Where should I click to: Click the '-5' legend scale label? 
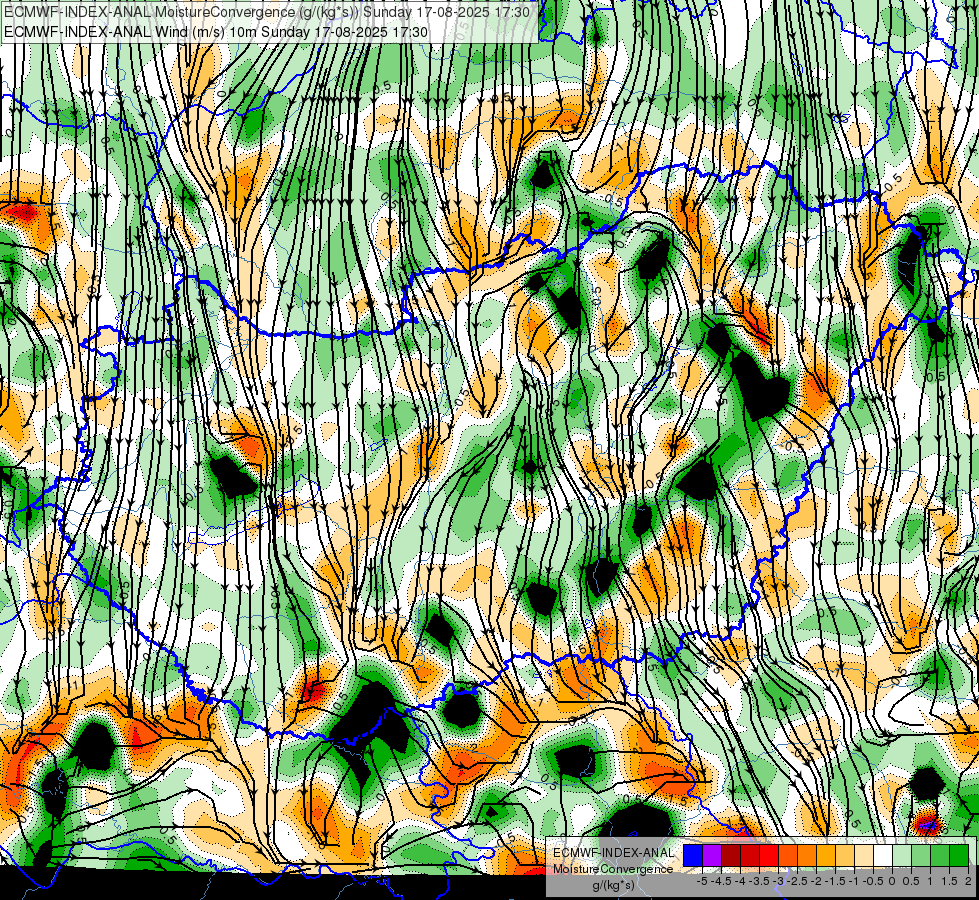703,881
